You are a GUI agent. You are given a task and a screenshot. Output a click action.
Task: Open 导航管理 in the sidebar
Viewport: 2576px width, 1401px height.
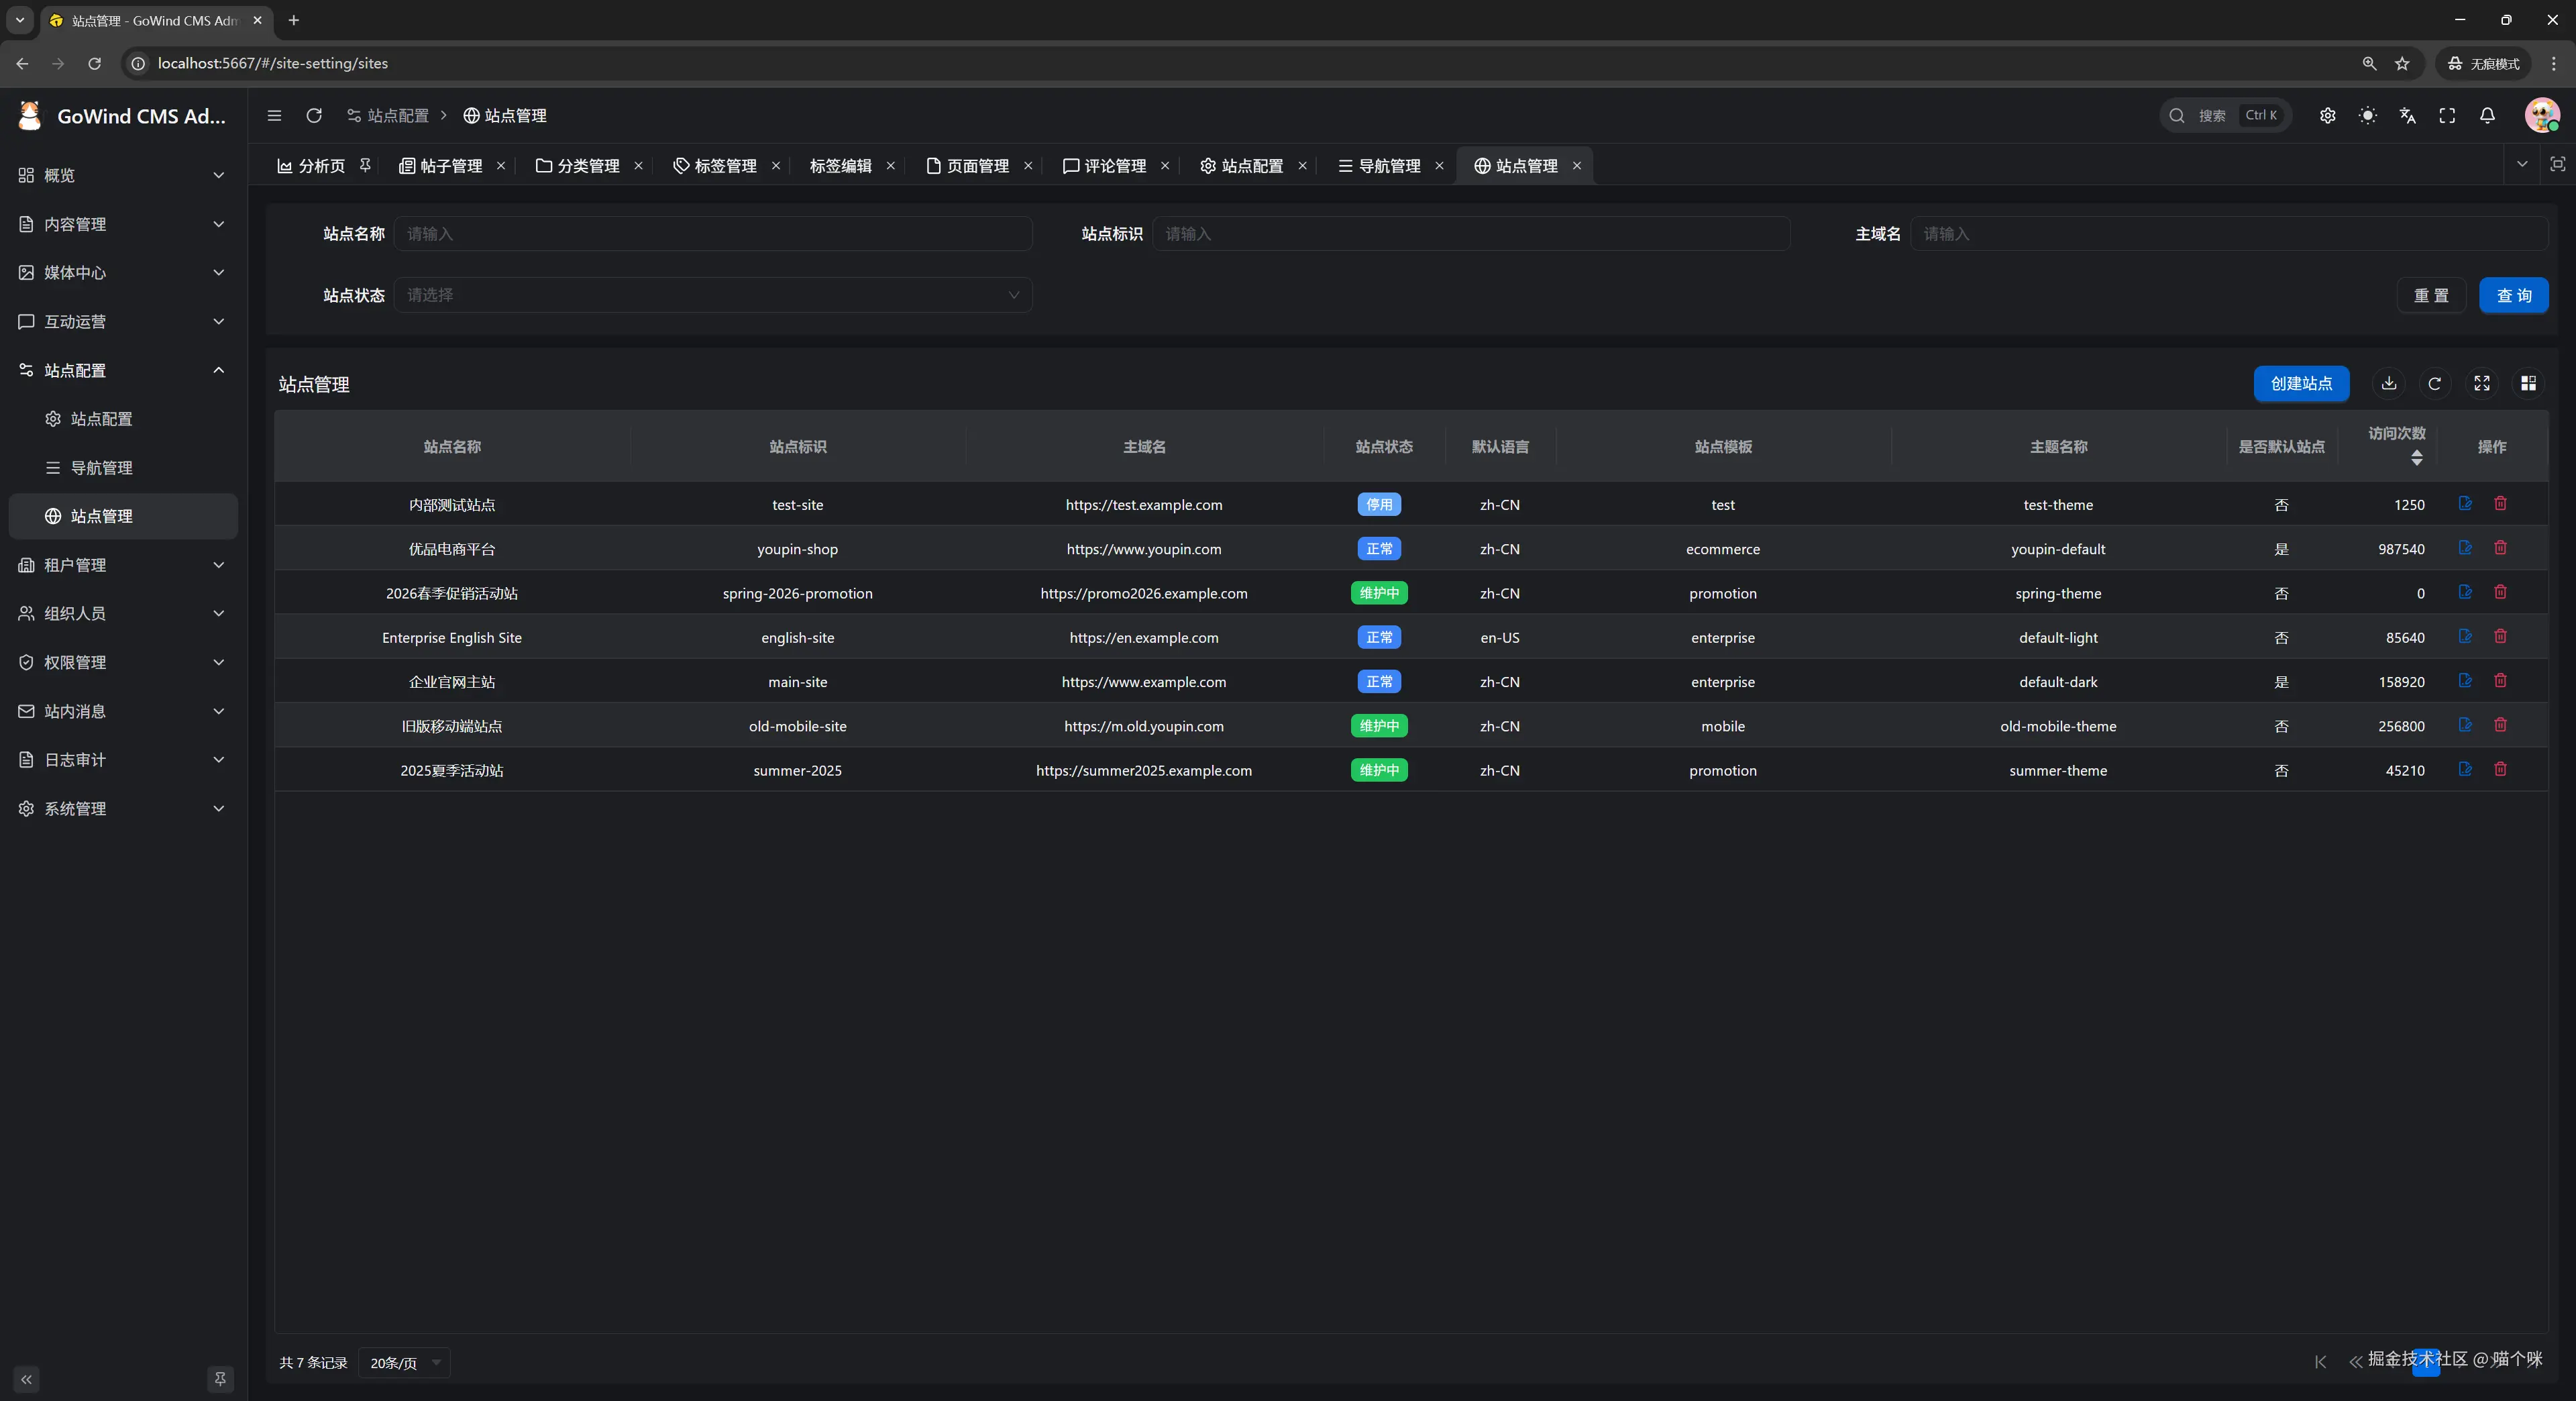(x=101, y=467)
